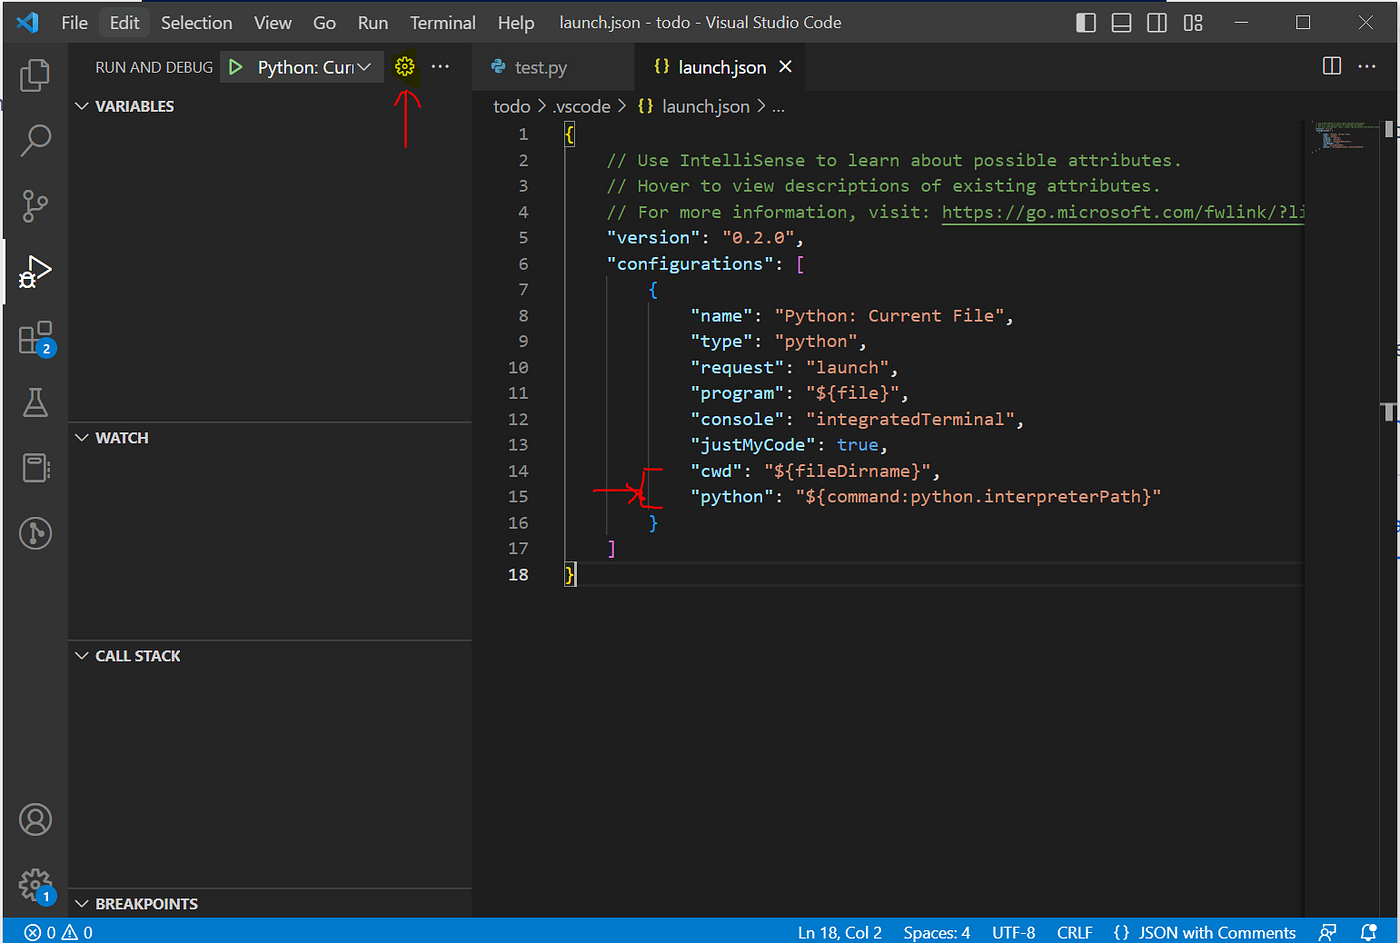Open the Run menu
Screen dimensions: 1400x943
[373, 22]
